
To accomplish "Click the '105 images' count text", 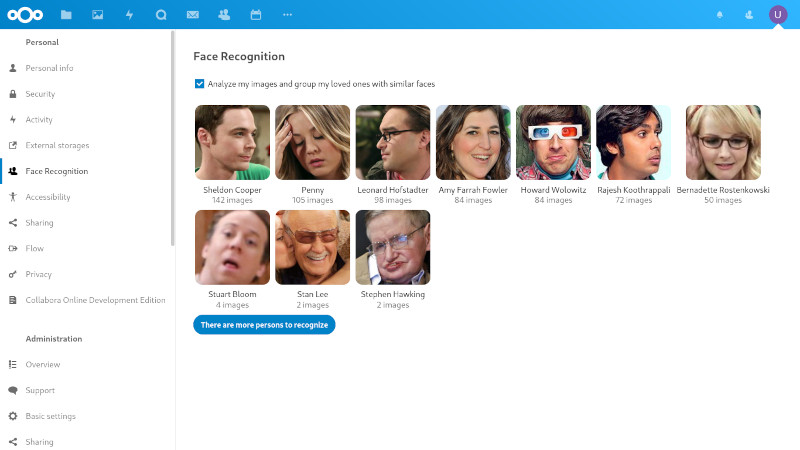I will (312, 200).
